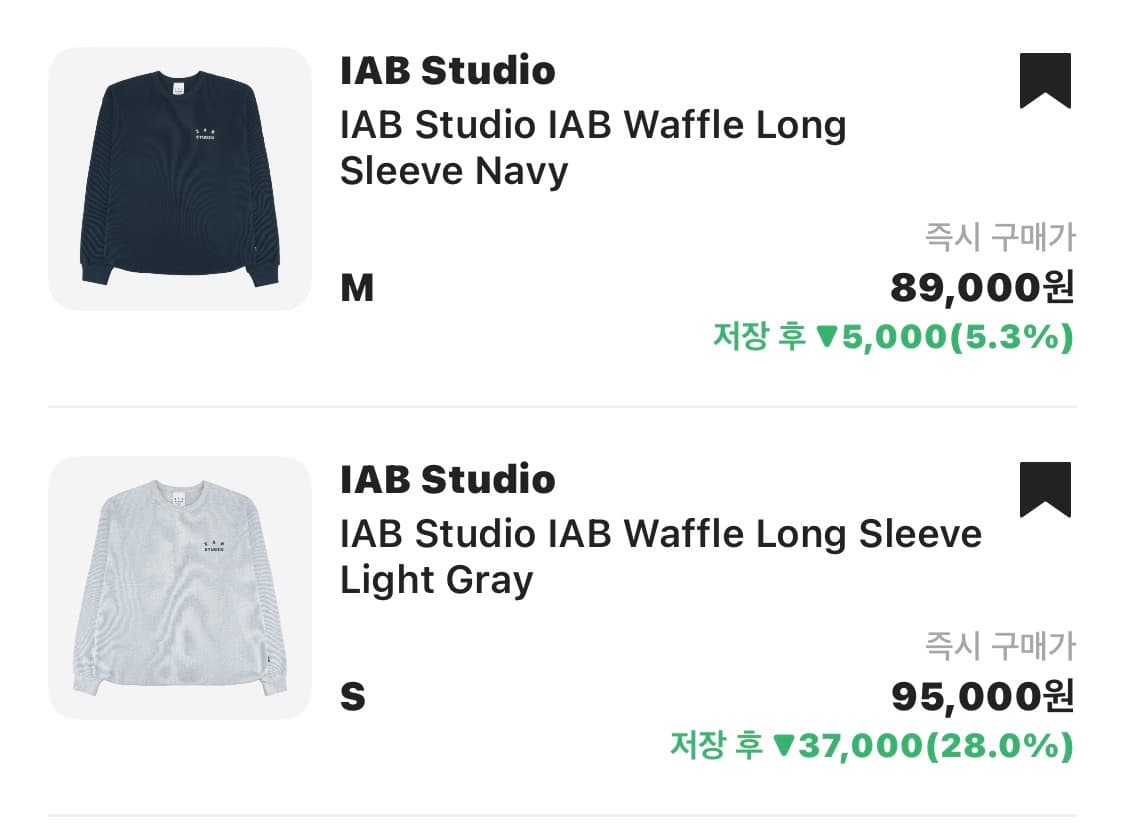1125x823 pixels.
Task: Open the IAB Waffle Long Sleeve Light Gray product
Action: 660,556
